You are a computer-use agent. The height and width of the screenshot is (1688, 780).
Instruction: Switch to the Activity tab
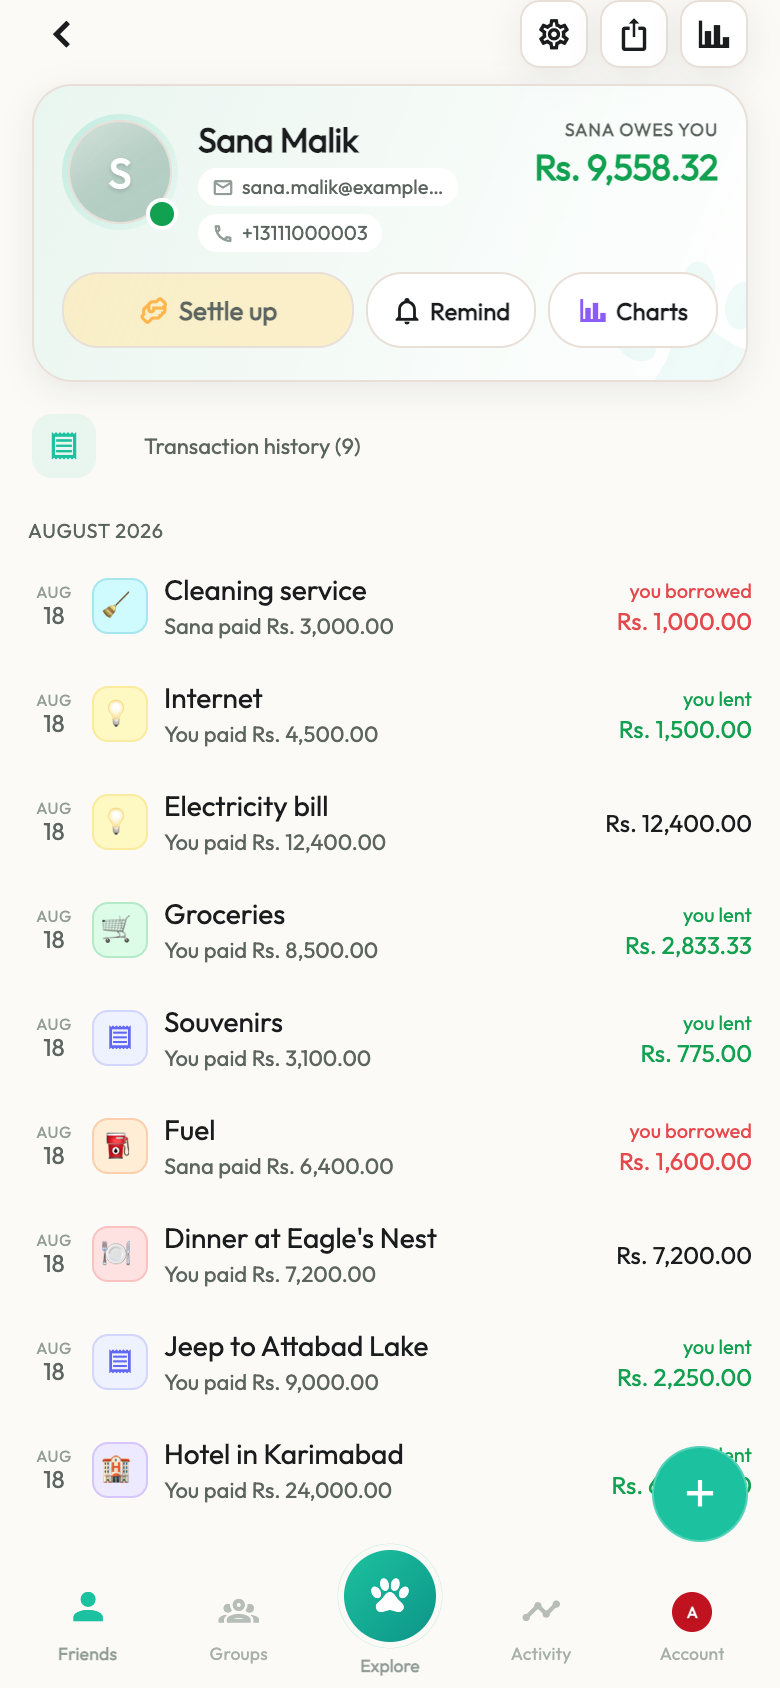click(x=541, y=1626)
